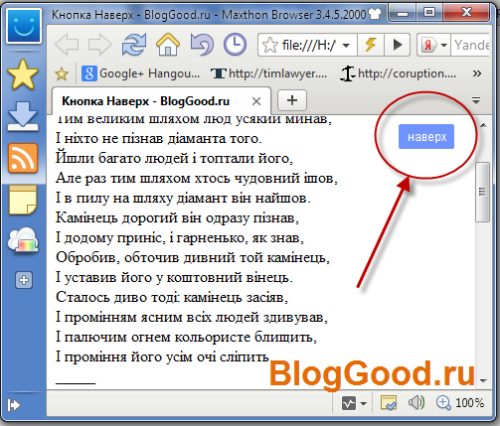Viewport: 500px width, 426px height.
Task: Click line 'І ніхто не пізнав діаманта того.'
Action: point(159,138)
